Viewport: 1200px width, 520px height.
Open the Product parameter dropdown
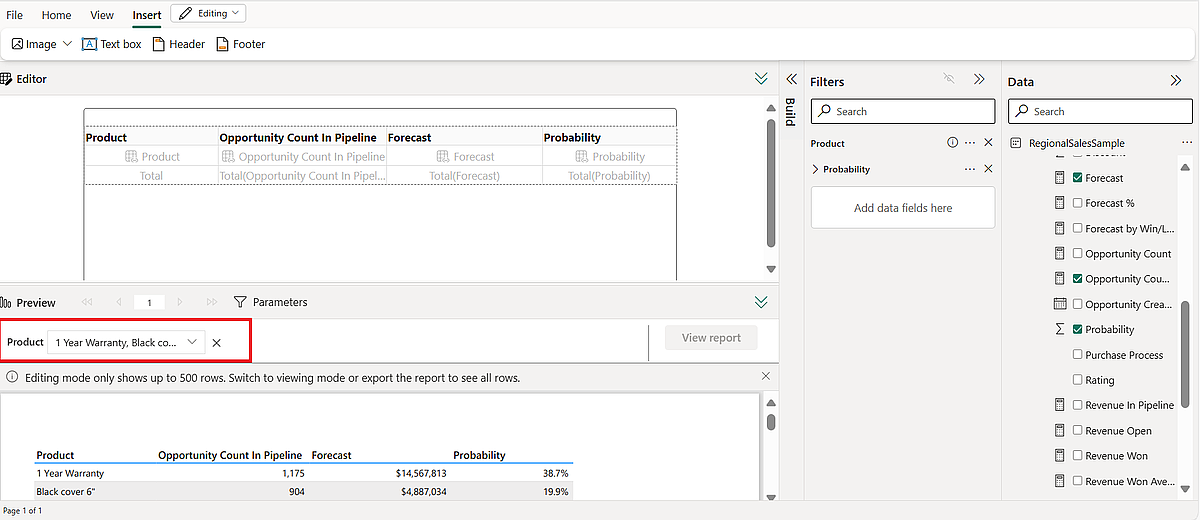(x=127, y=342)
